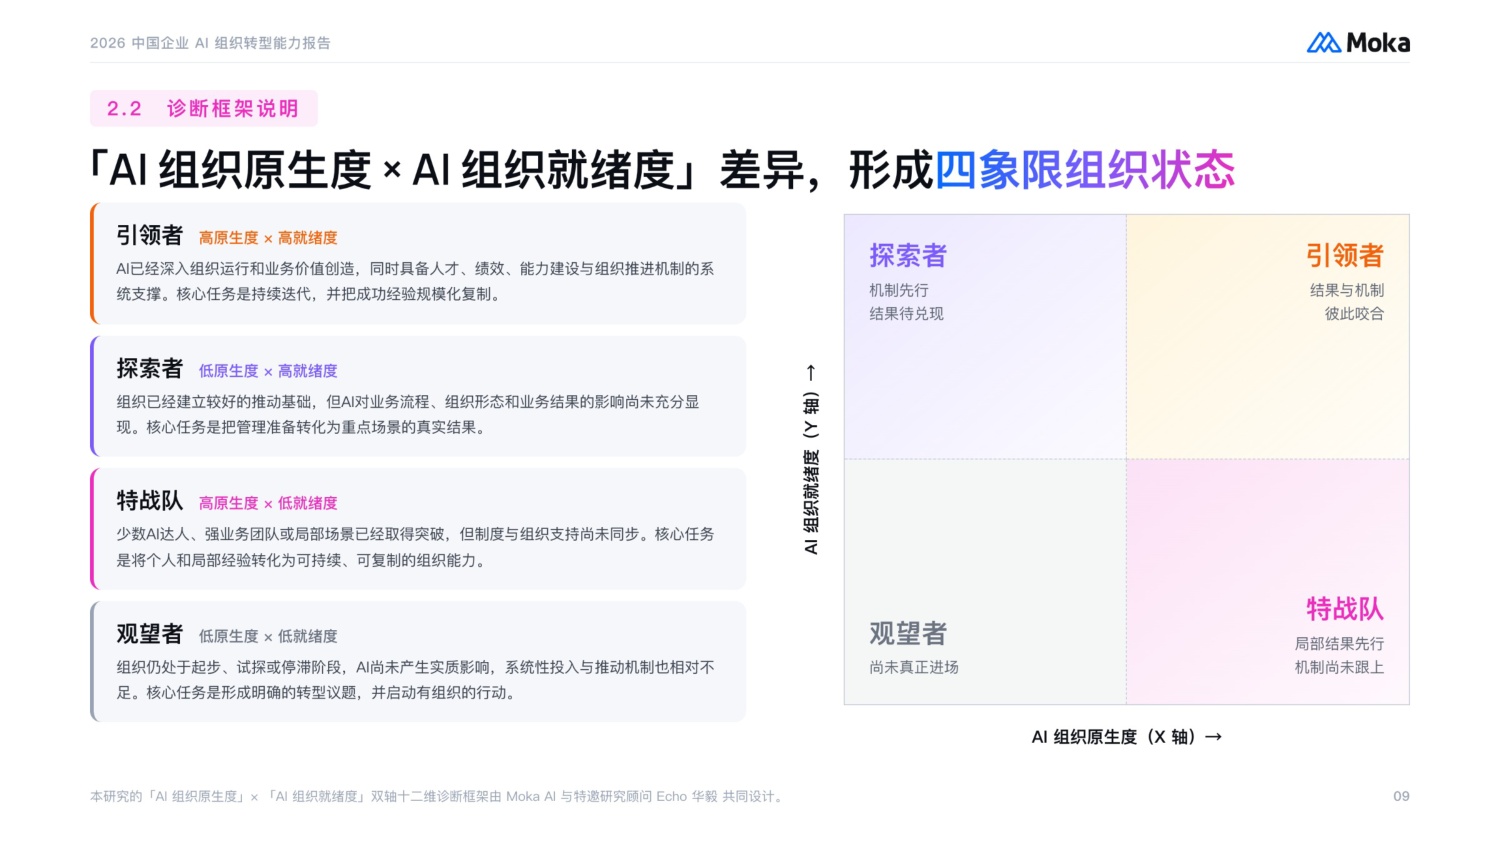Click the "观望者" heading in the description cards

(150, 634)
